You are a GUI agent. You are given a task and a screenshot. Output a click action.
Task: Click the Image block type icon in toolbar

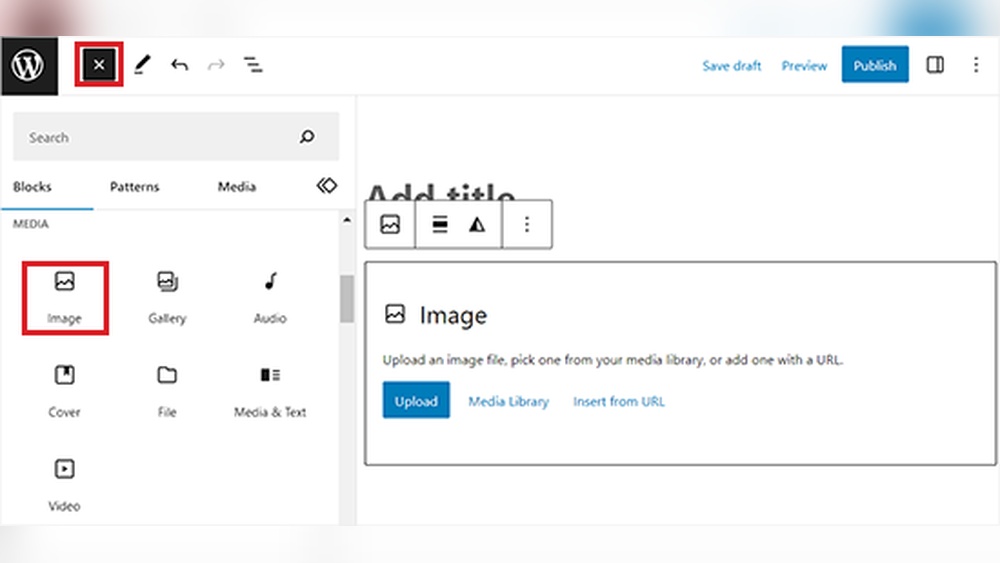(x=390, y=224)
